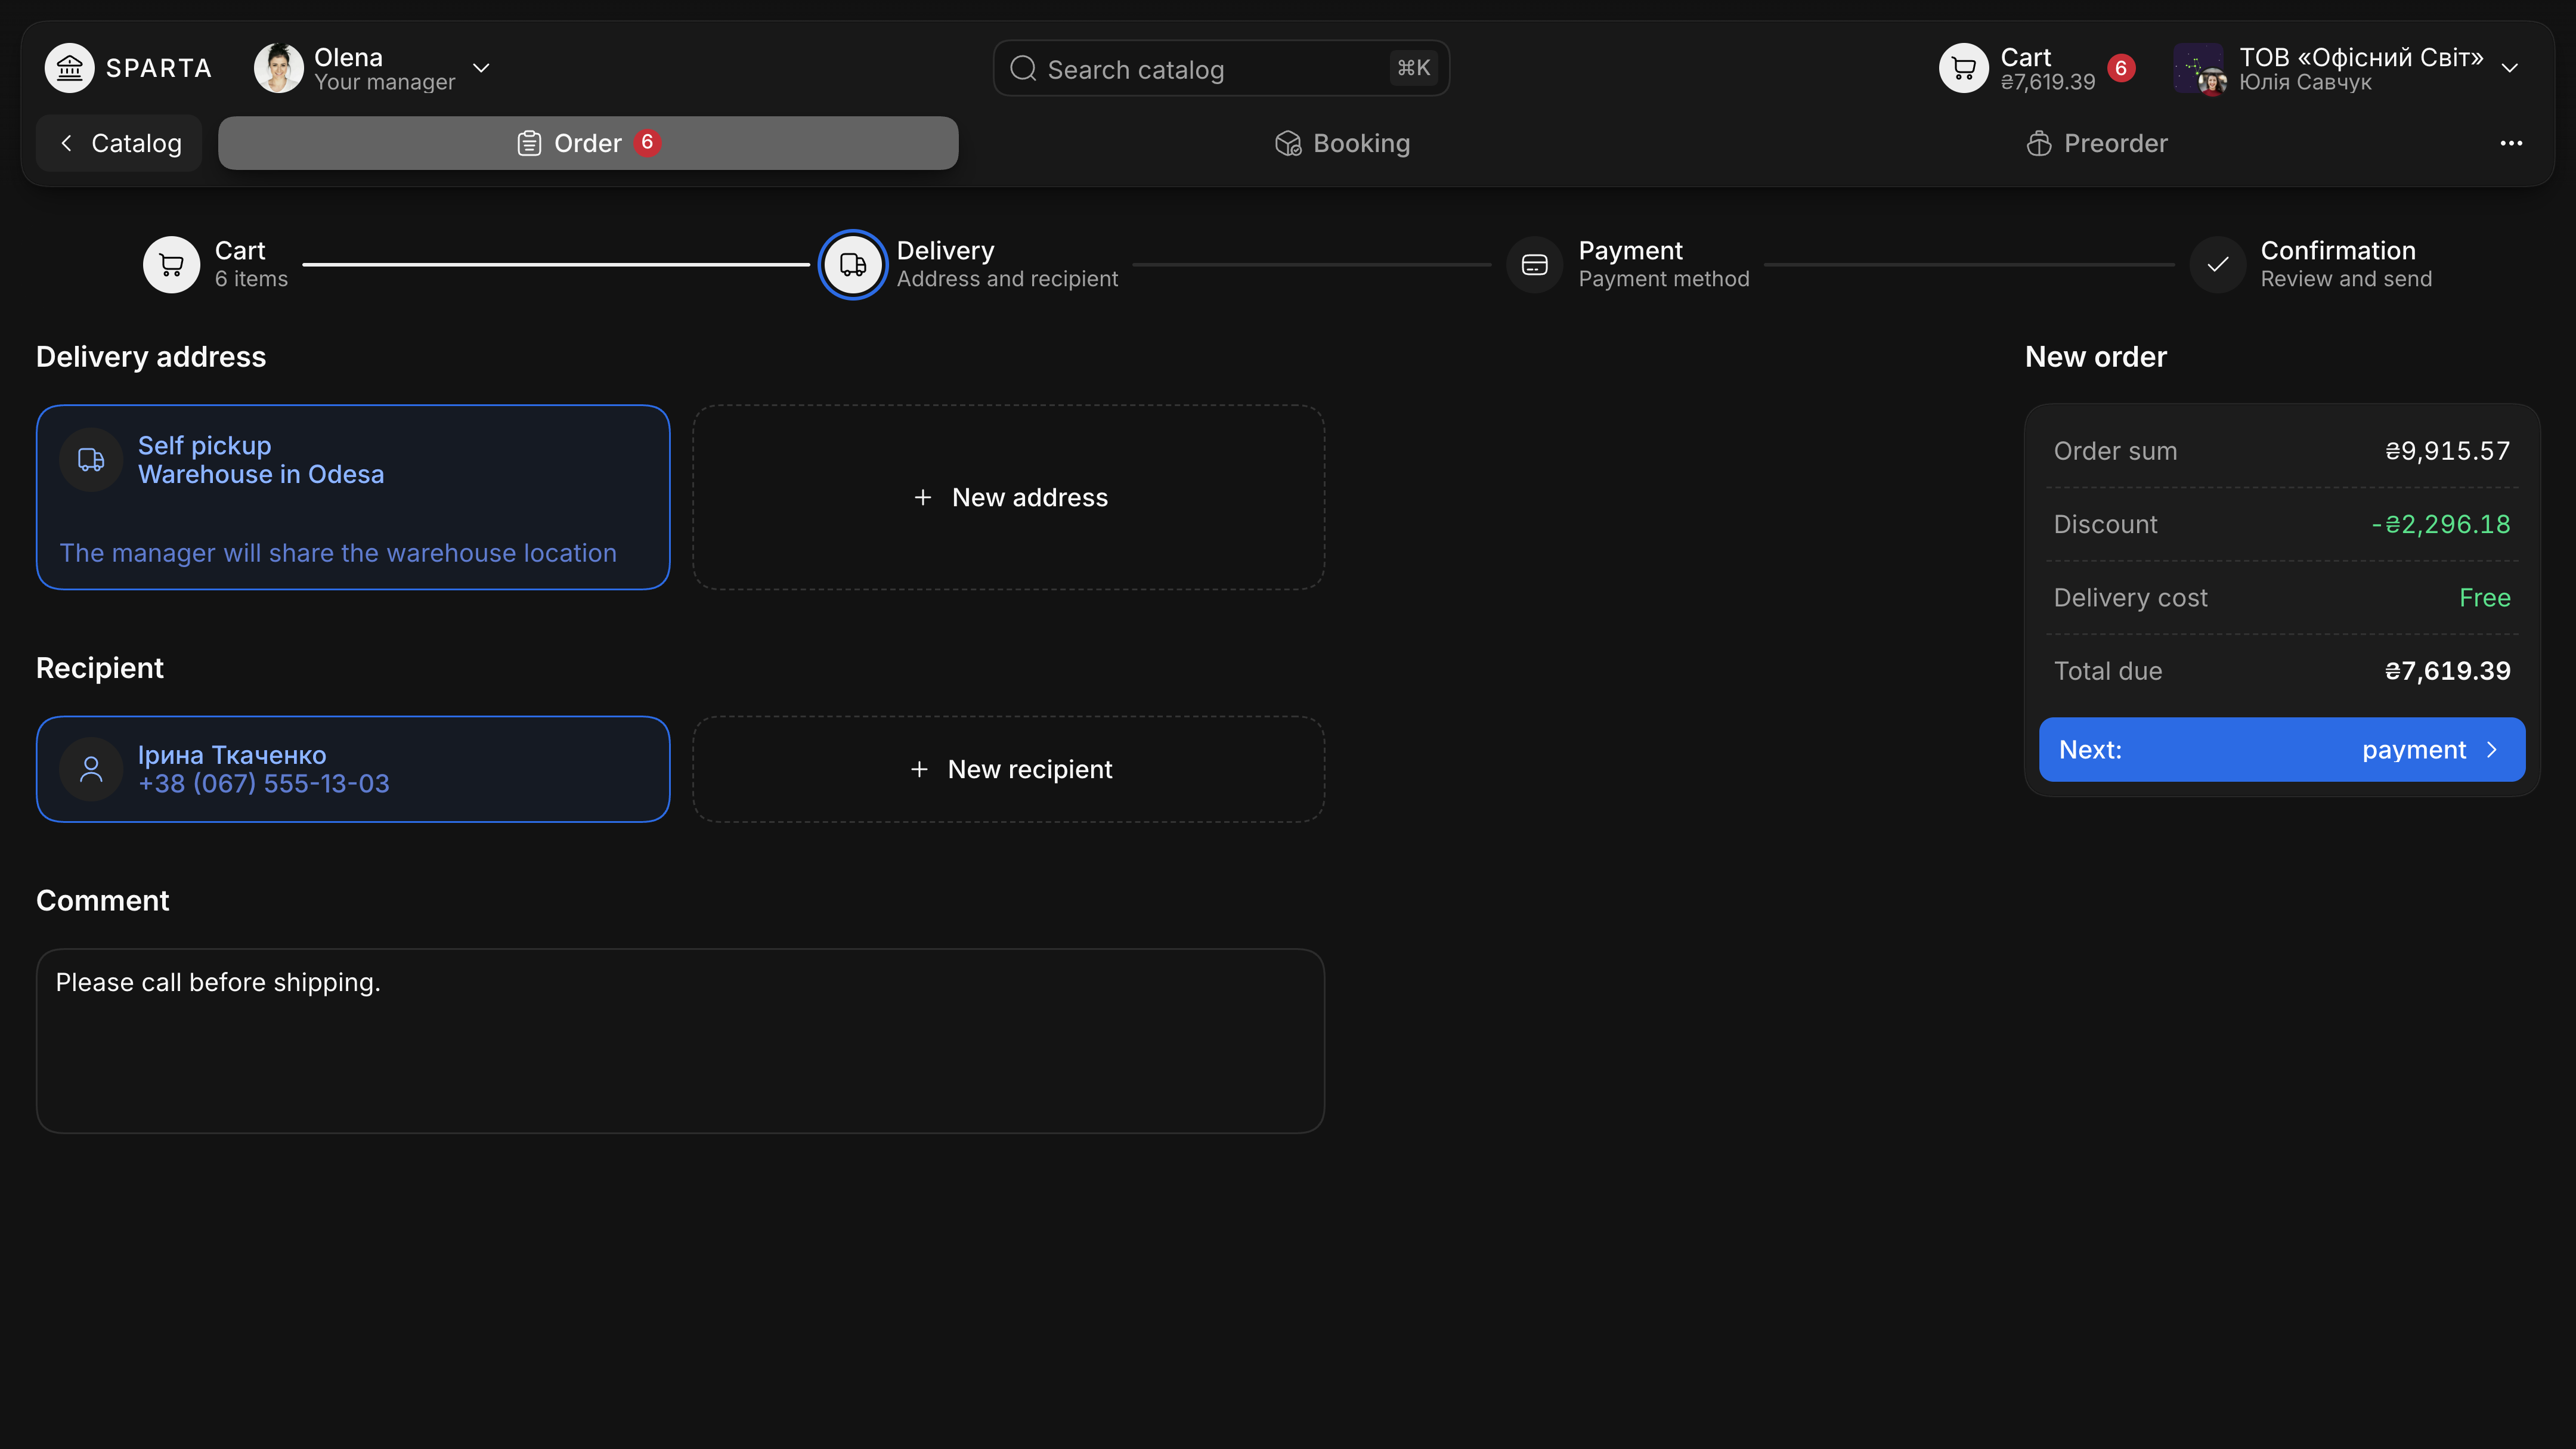Click the Payment step card icon
This screenshot has width=2576, height=1449.
click(1534, 264)
